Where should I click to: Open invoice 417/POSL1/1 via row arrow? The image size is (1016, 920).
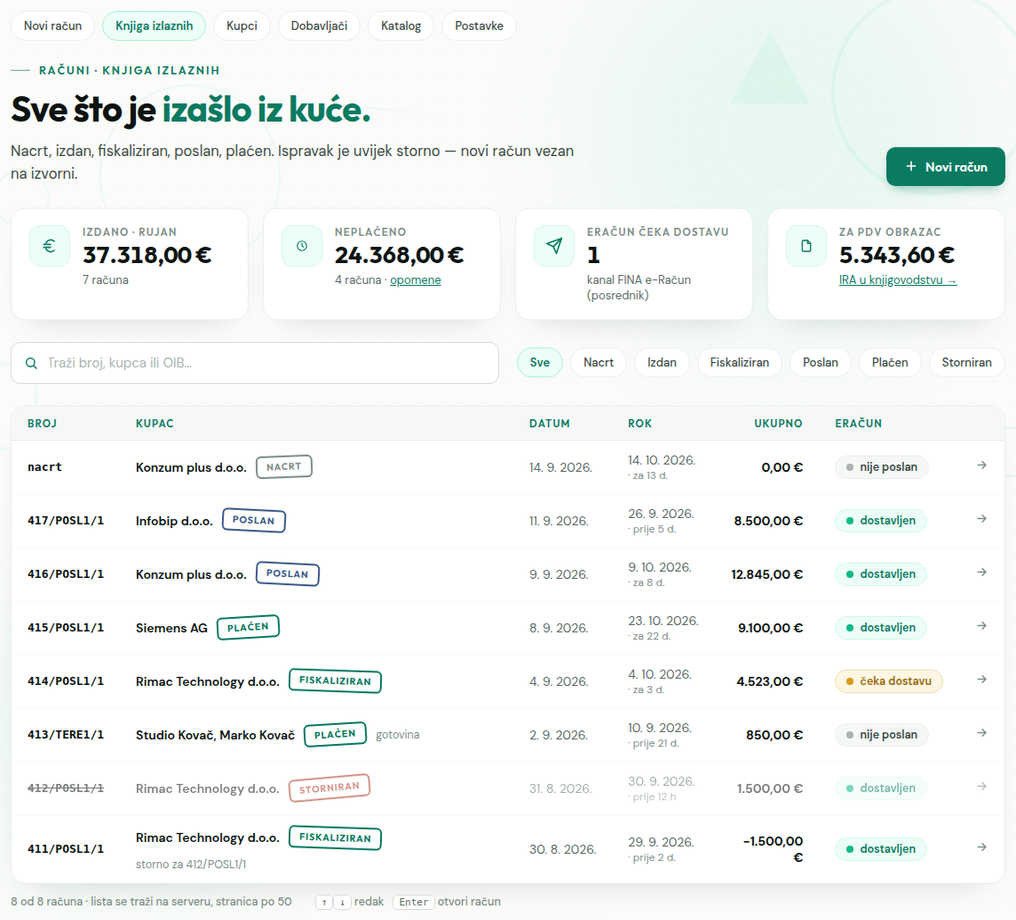tap(982, 519)
